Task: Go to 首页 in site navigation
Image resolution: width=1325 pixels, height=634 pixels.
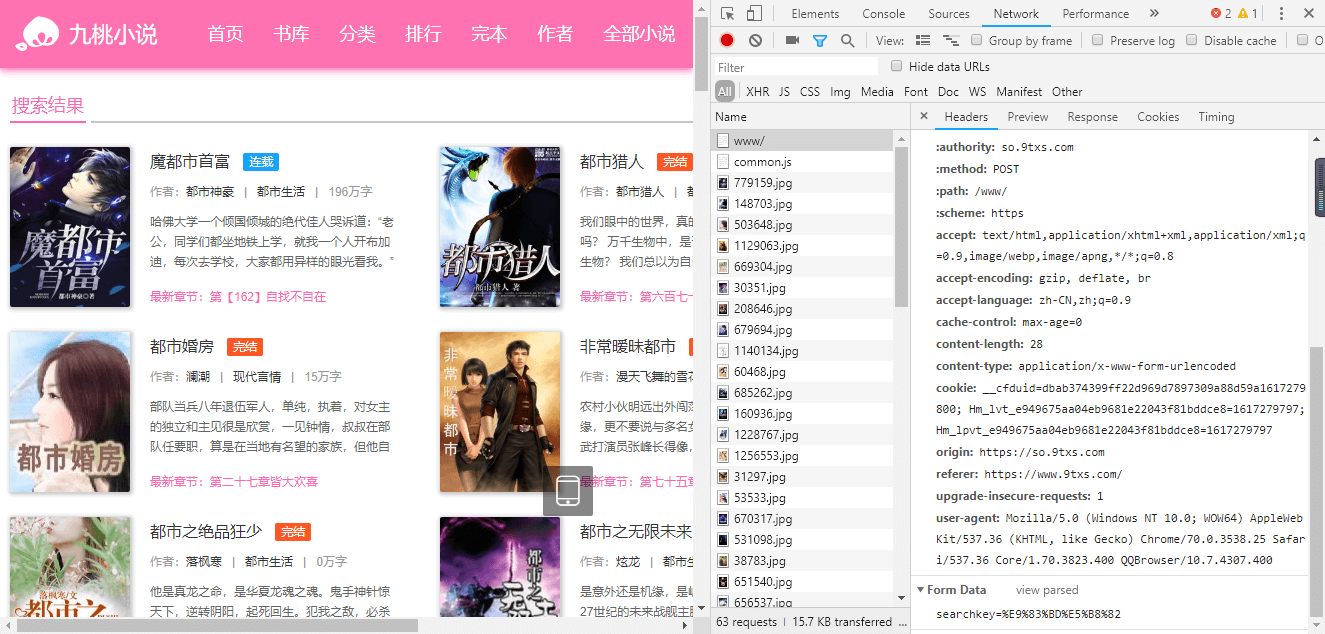Action: (x=226, y=34)
